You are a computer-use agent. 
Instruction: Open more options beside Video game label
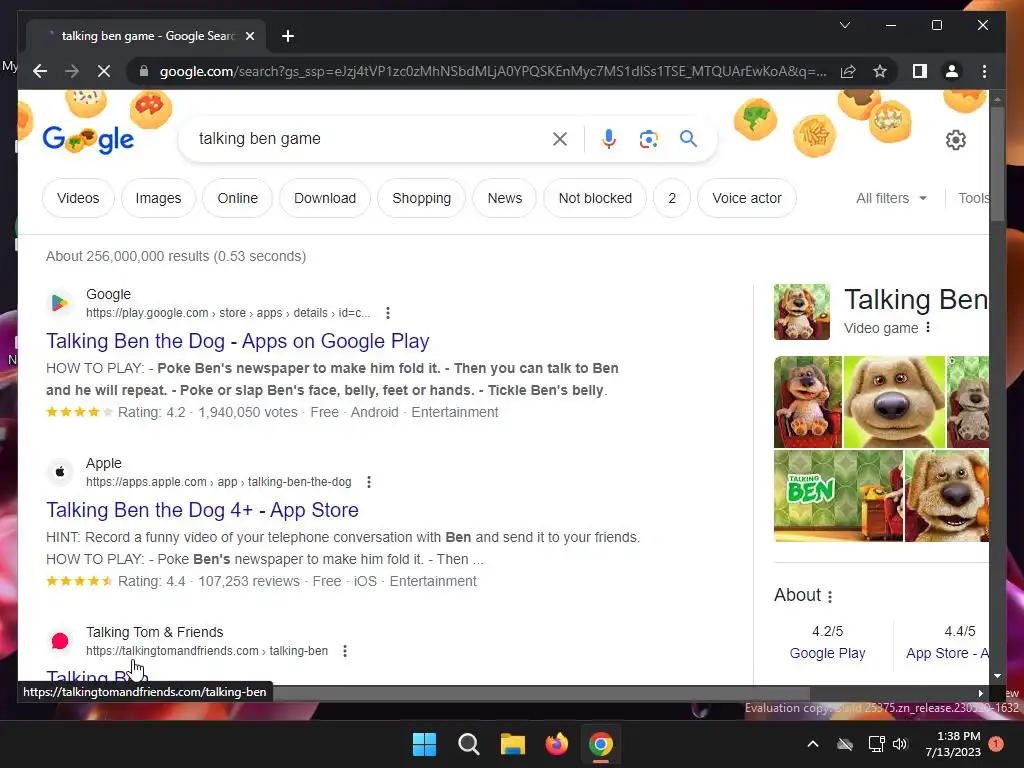click(x=928, y=328)
